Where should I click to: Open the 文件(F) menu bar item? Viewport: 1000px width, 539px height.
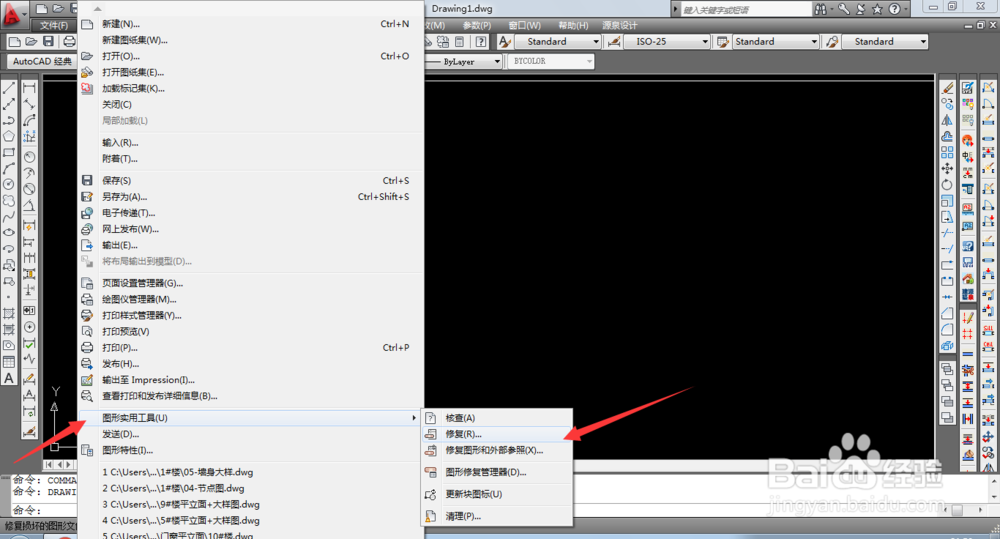[54, 26]
